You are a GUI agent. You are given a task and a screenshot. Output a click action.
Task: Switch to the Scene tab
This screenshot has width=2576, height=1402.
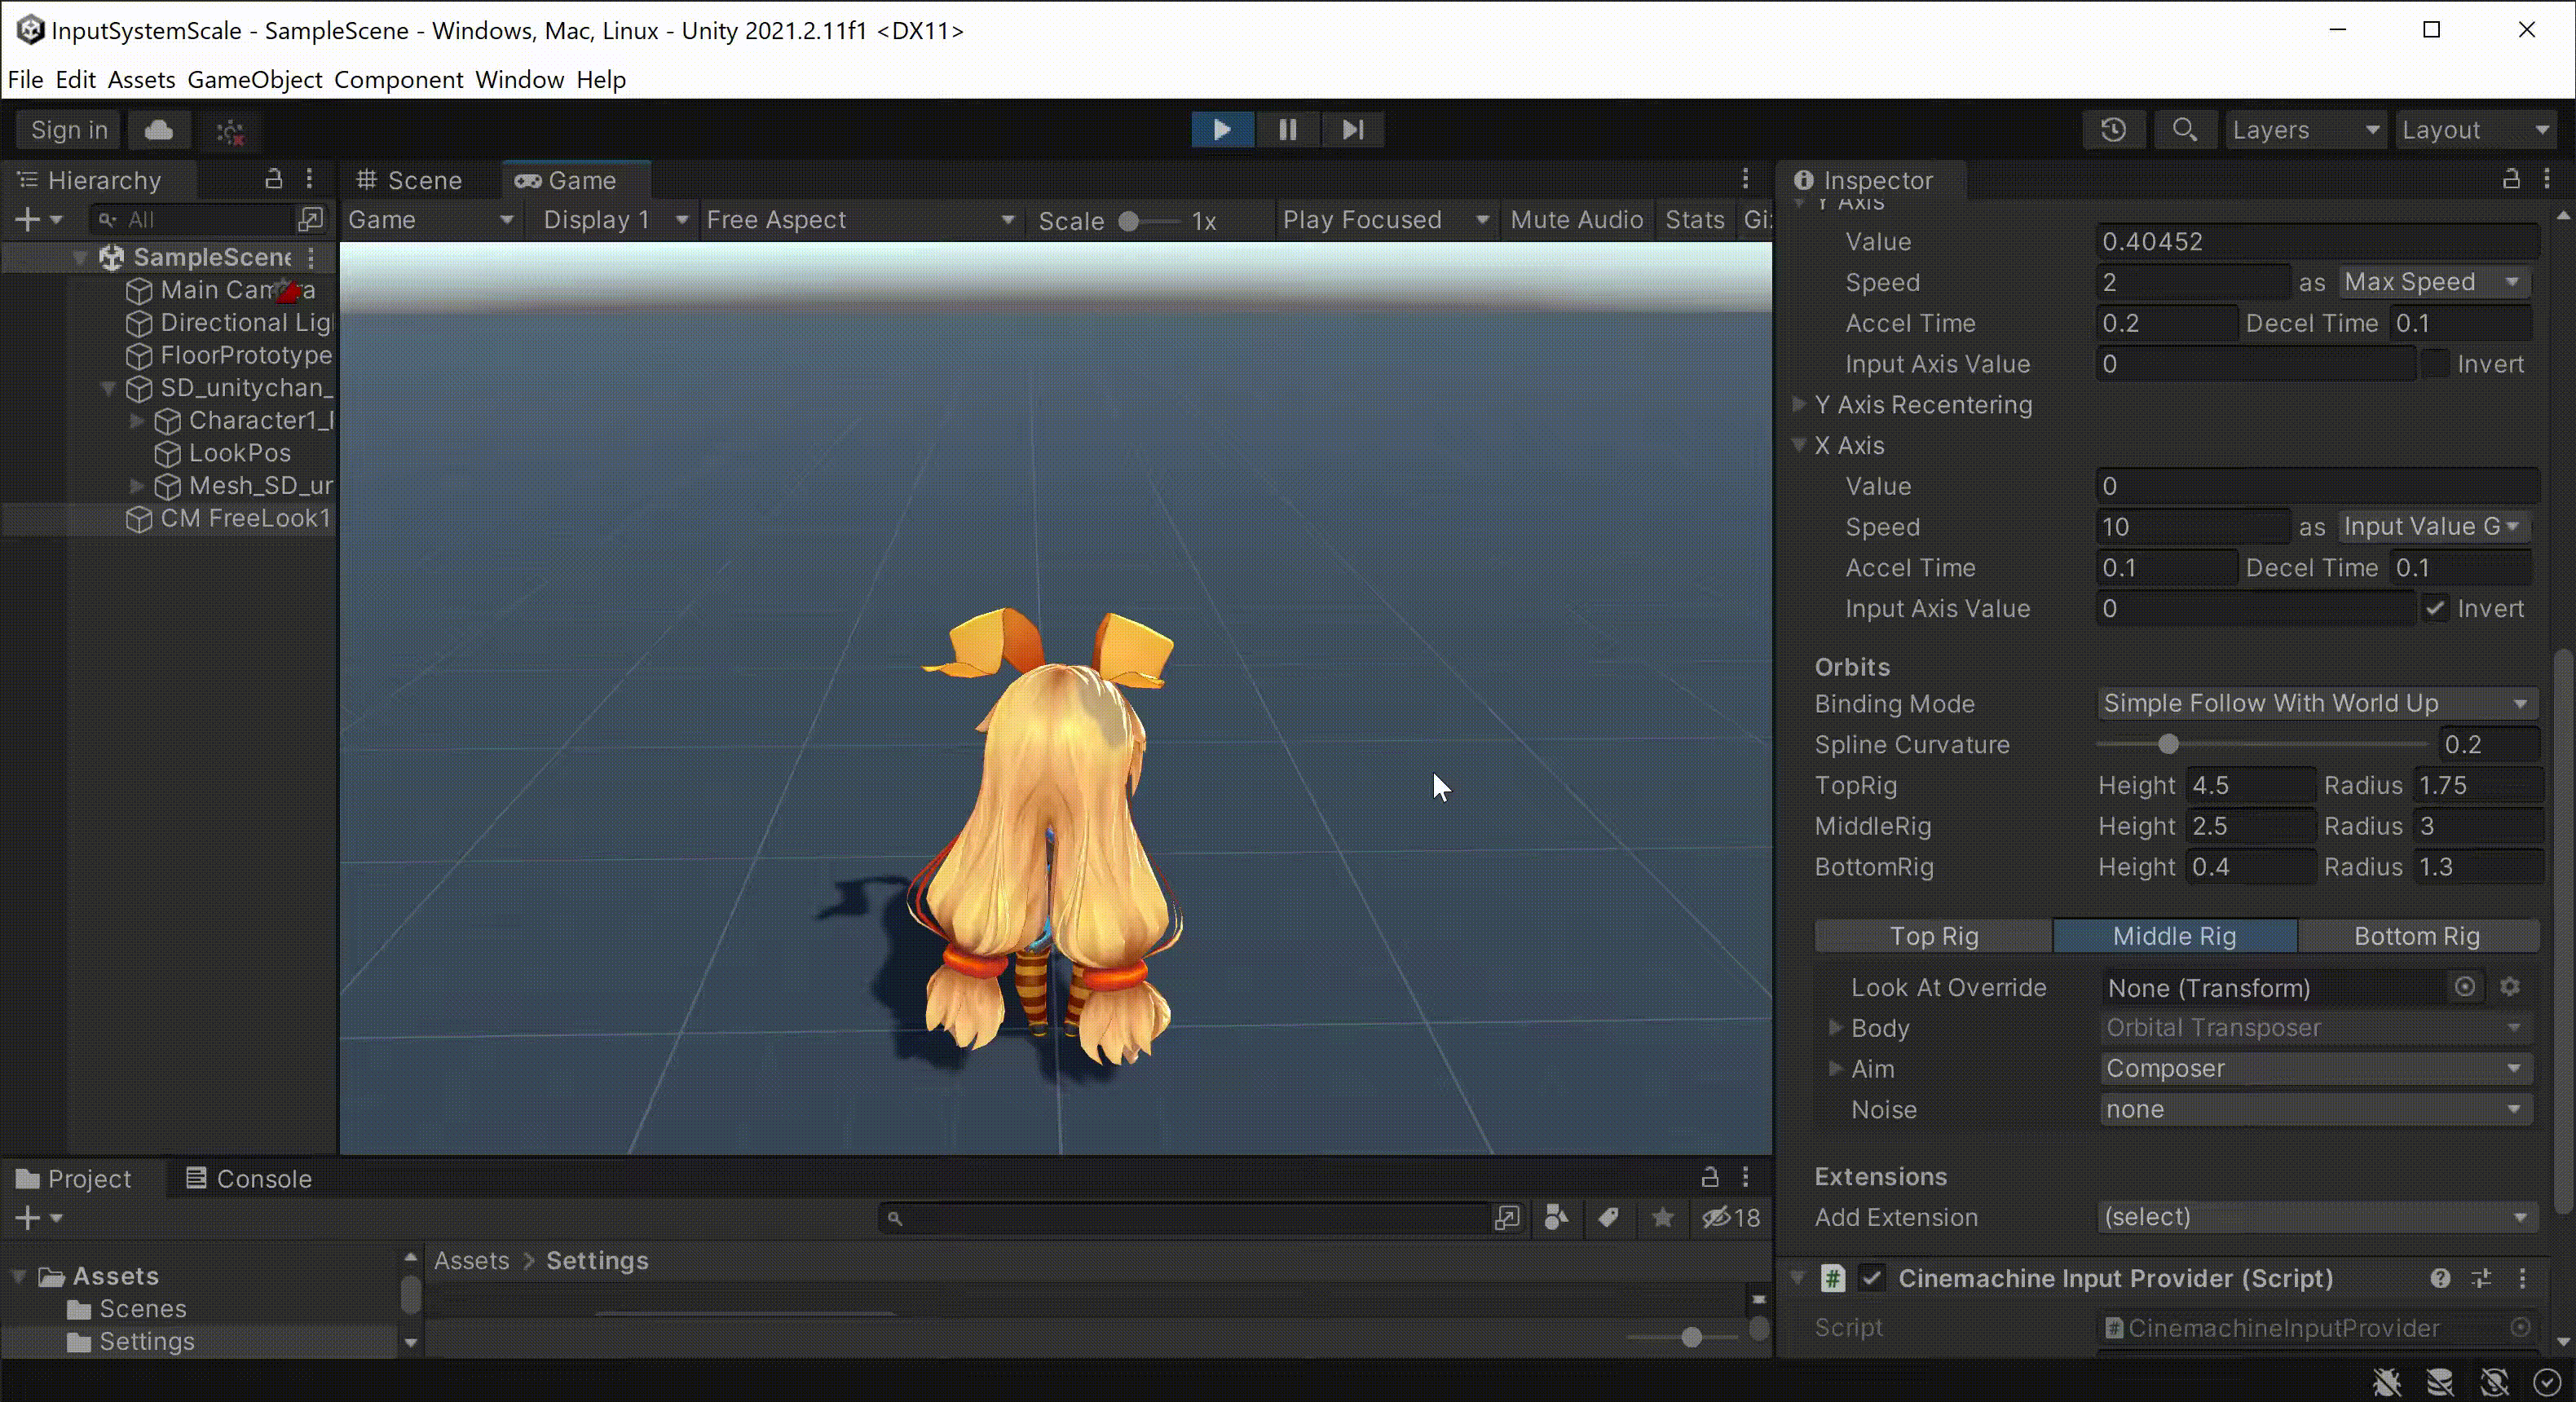click(410, 180)
